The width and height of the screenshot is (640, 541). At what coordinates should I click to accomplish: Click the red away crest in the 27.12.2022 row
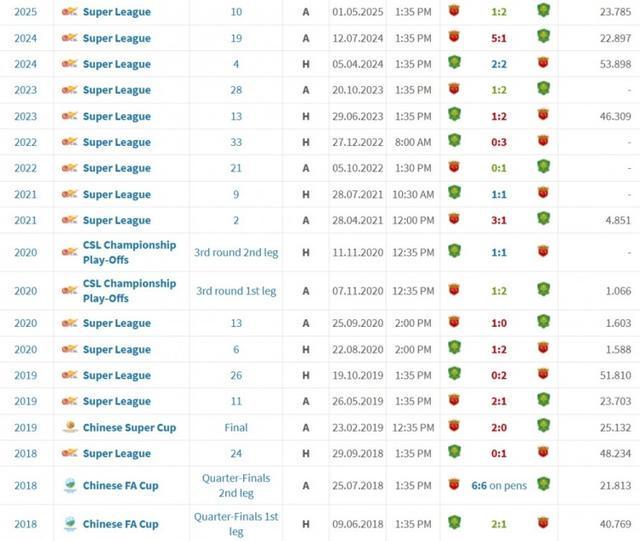pos(543,141)
